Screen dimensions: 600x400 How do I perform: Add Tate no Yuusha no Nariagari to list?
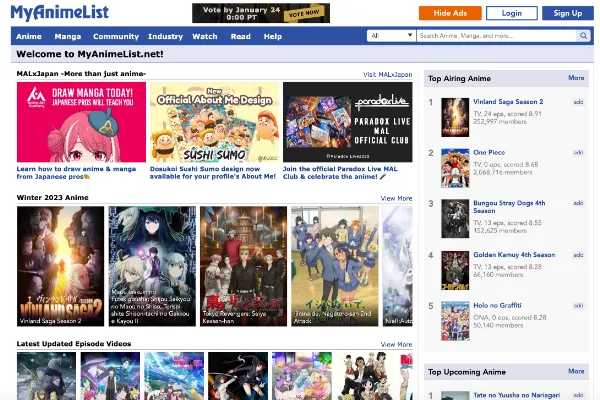pos(578,395)
